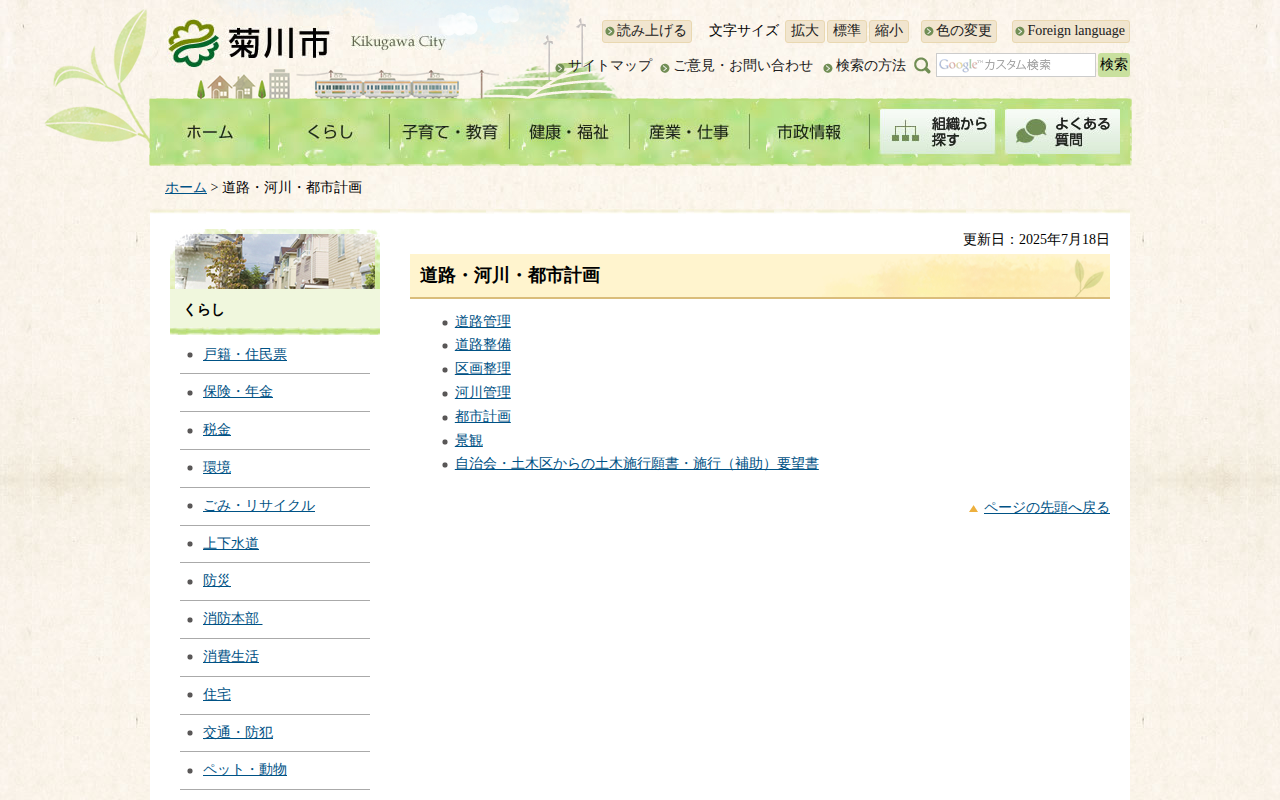This screenshot has height=800, width=1280.
Task: Open the 組織から探す organization chart button
Action: (x=937, y=131)
